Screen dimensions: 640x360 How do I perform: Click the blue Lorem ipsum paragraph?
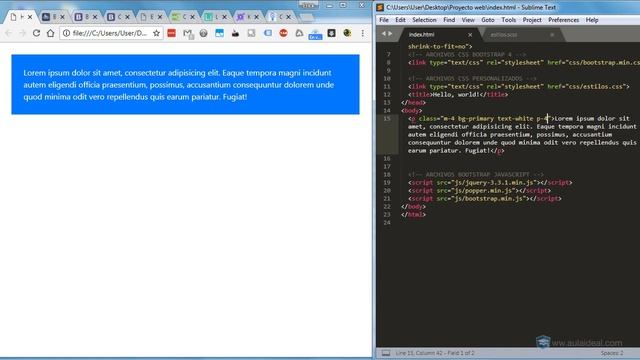click(185, 84)
